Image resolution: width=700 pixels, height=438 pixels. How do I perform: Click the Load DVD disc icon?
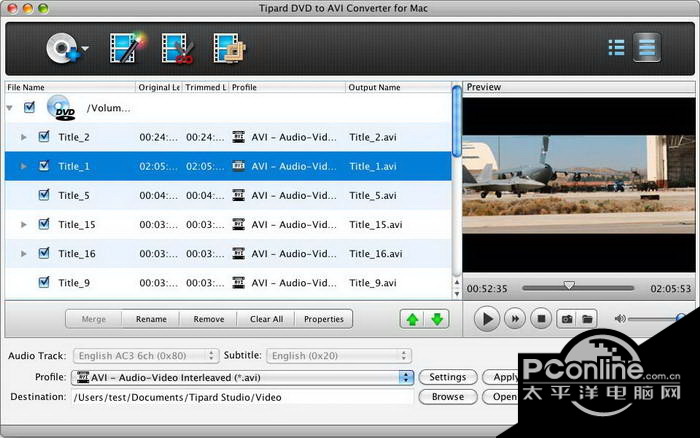62,48
